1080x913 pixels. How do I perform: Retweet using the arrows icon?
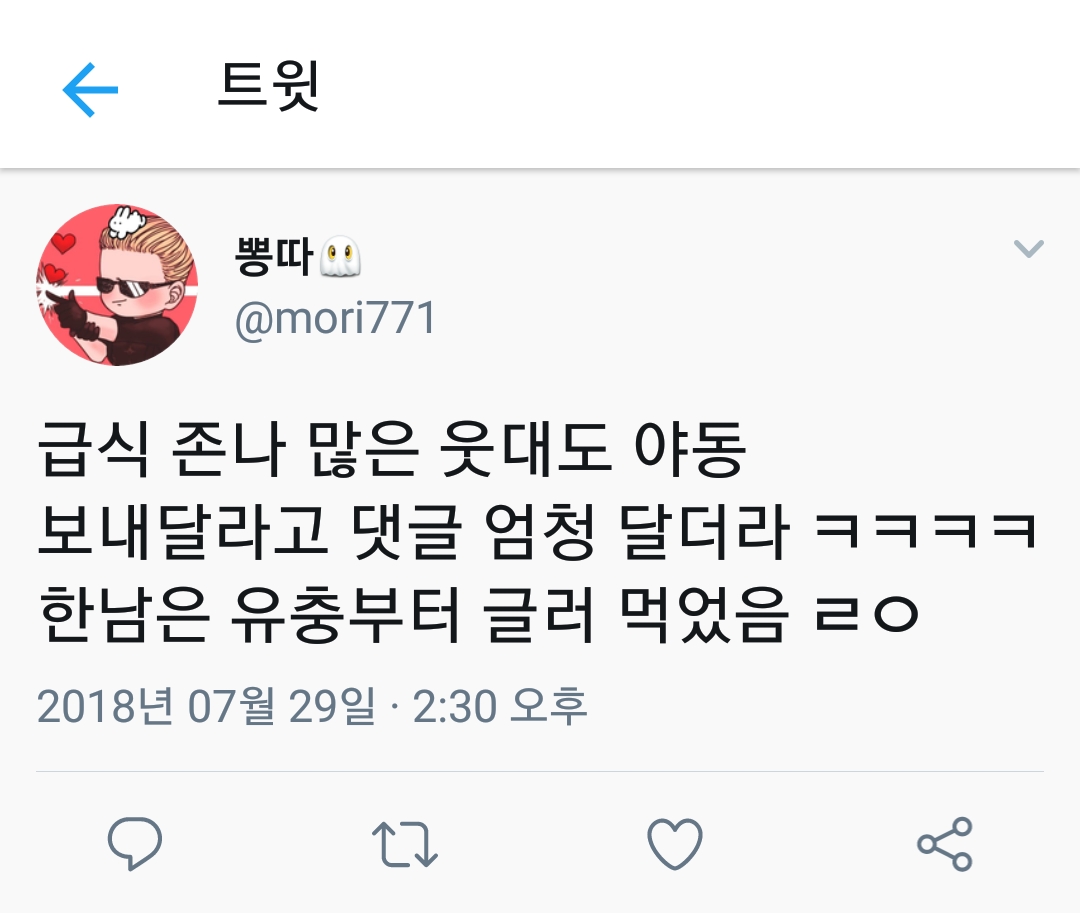(404, 843)
